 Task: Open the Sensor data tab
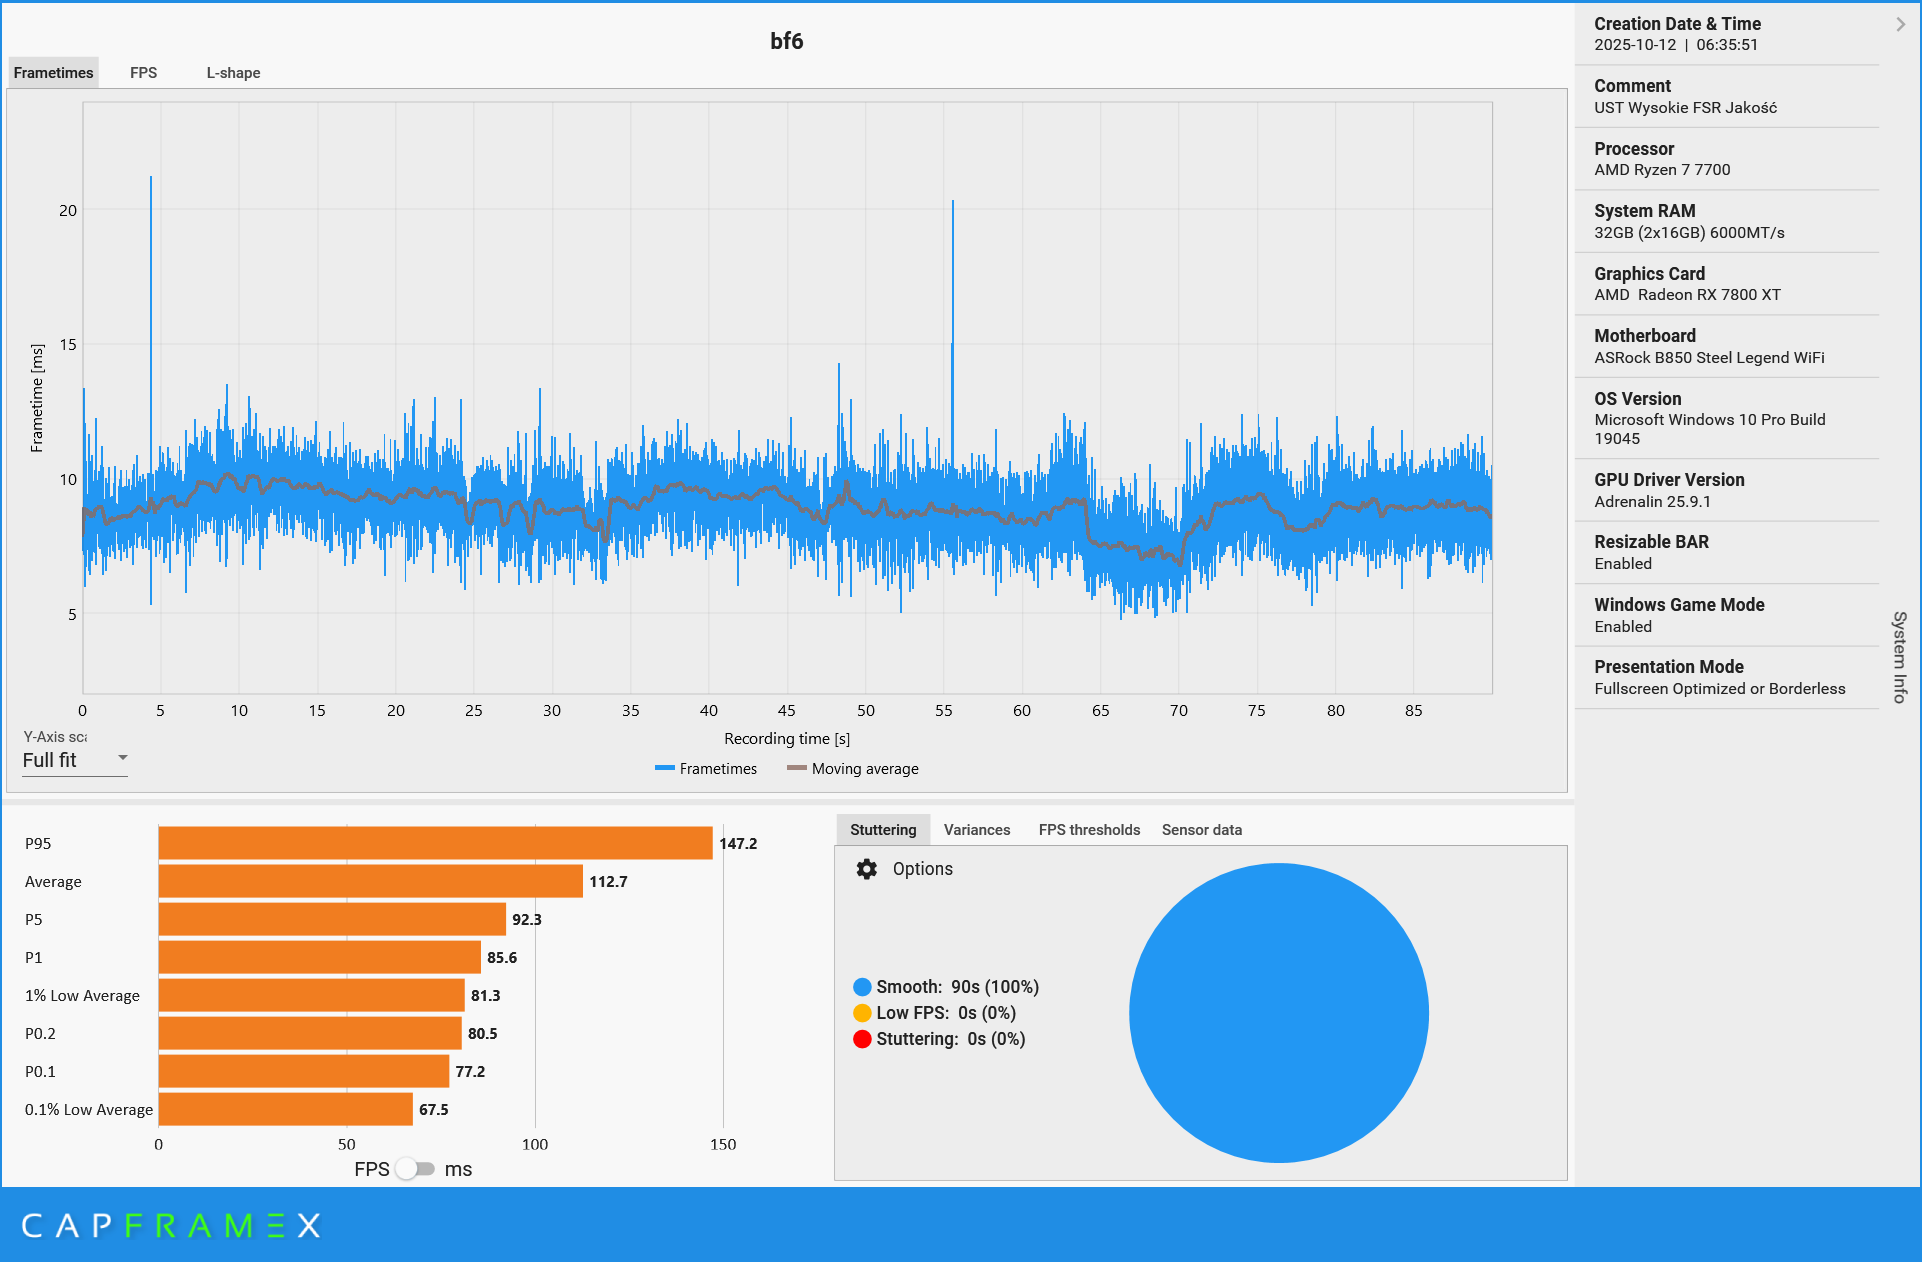pos(1201,830)
